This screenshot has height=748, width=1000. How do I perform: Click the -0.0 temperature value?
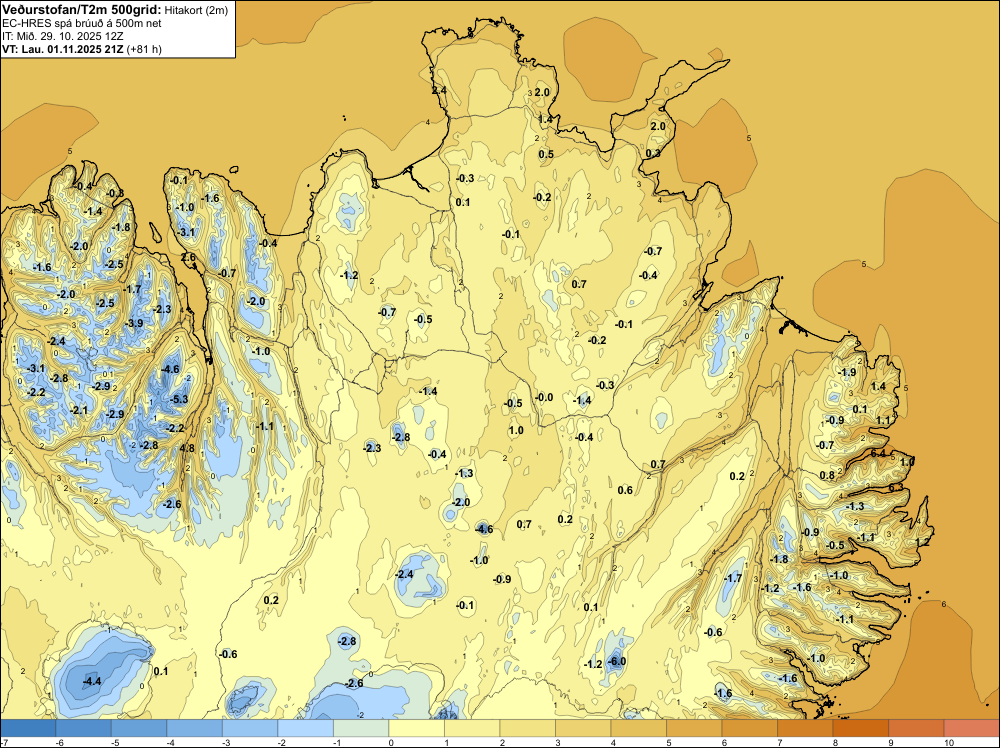(544, 397)
